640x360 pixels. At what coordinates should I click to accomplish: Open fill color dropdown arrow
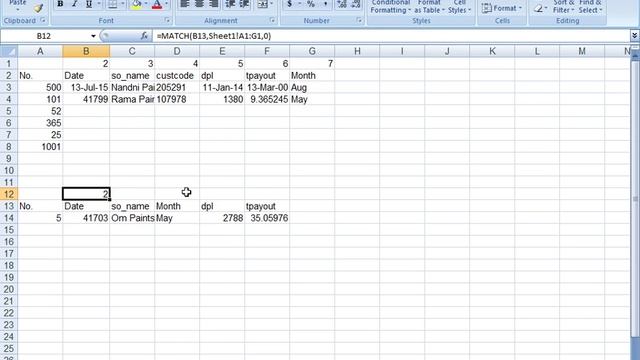(x=146, y=4)
